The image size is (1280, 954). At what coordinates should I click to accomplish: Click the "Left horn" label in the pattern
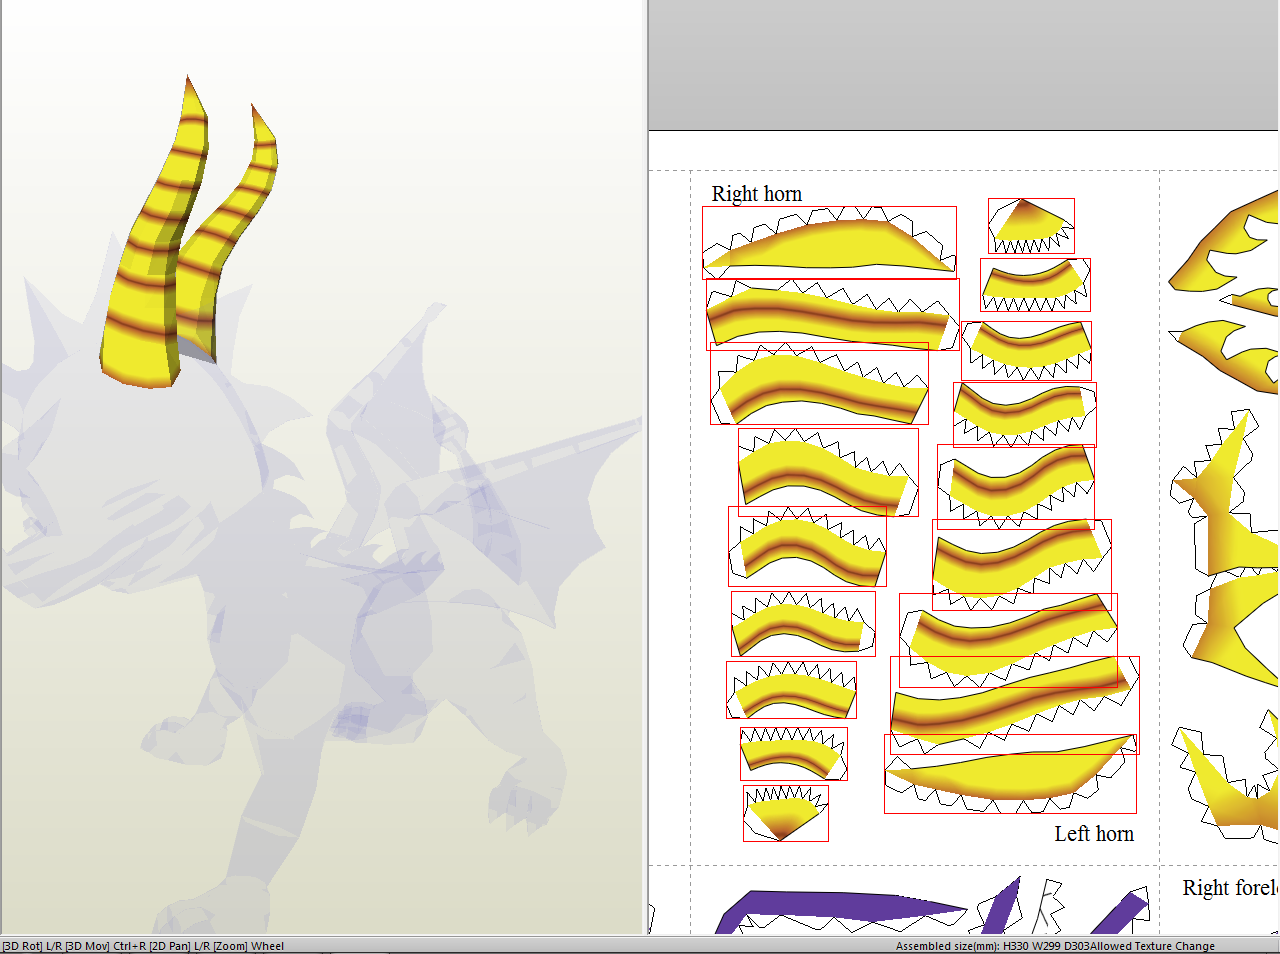pos(1094,834)
